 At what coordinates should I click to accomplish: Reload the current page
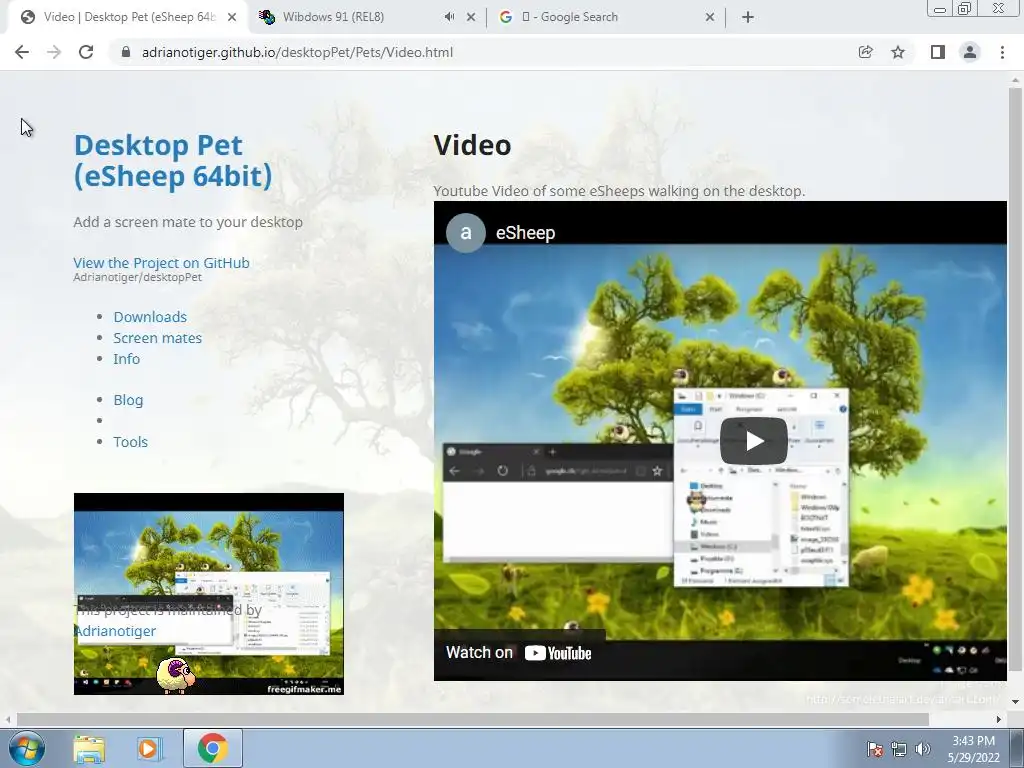[x=86, y=52]
